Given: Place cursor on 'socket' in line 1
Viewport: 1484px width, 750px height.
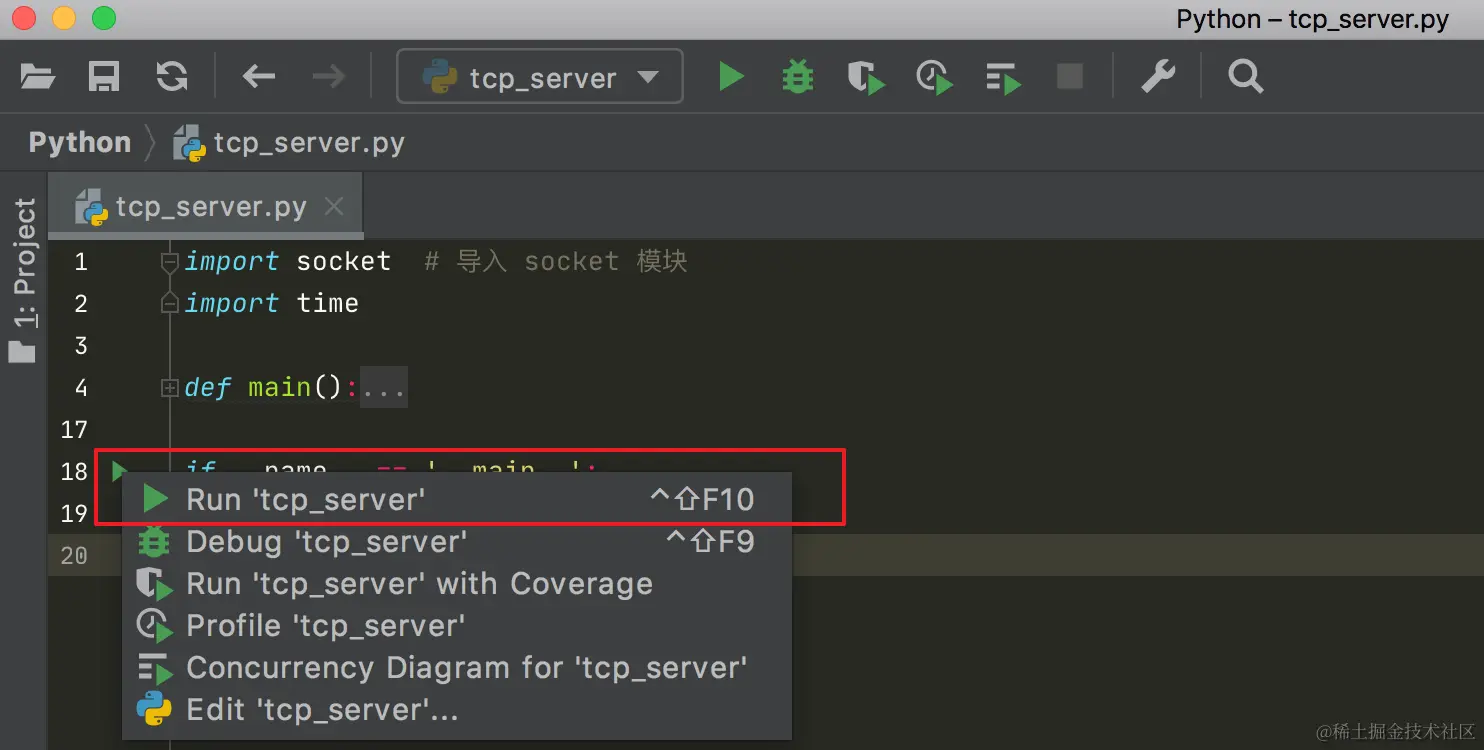Looking at the screenshot, I should point(343,262).
